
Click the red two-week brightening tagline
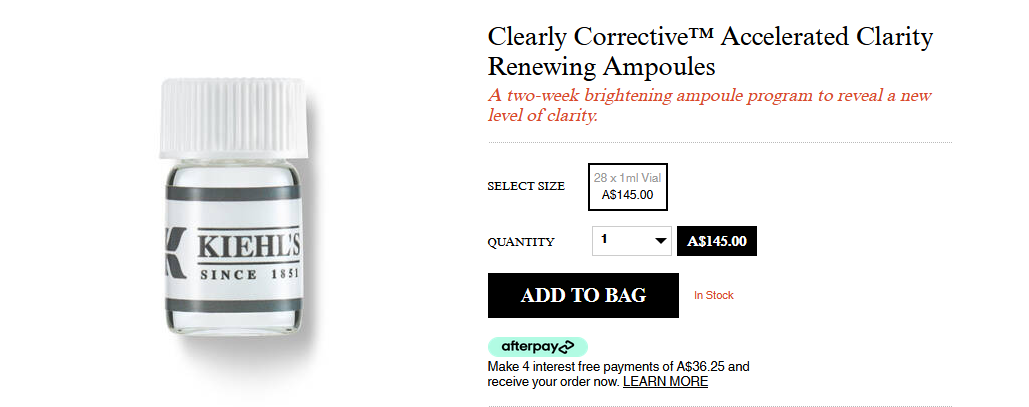click(709, 105)
